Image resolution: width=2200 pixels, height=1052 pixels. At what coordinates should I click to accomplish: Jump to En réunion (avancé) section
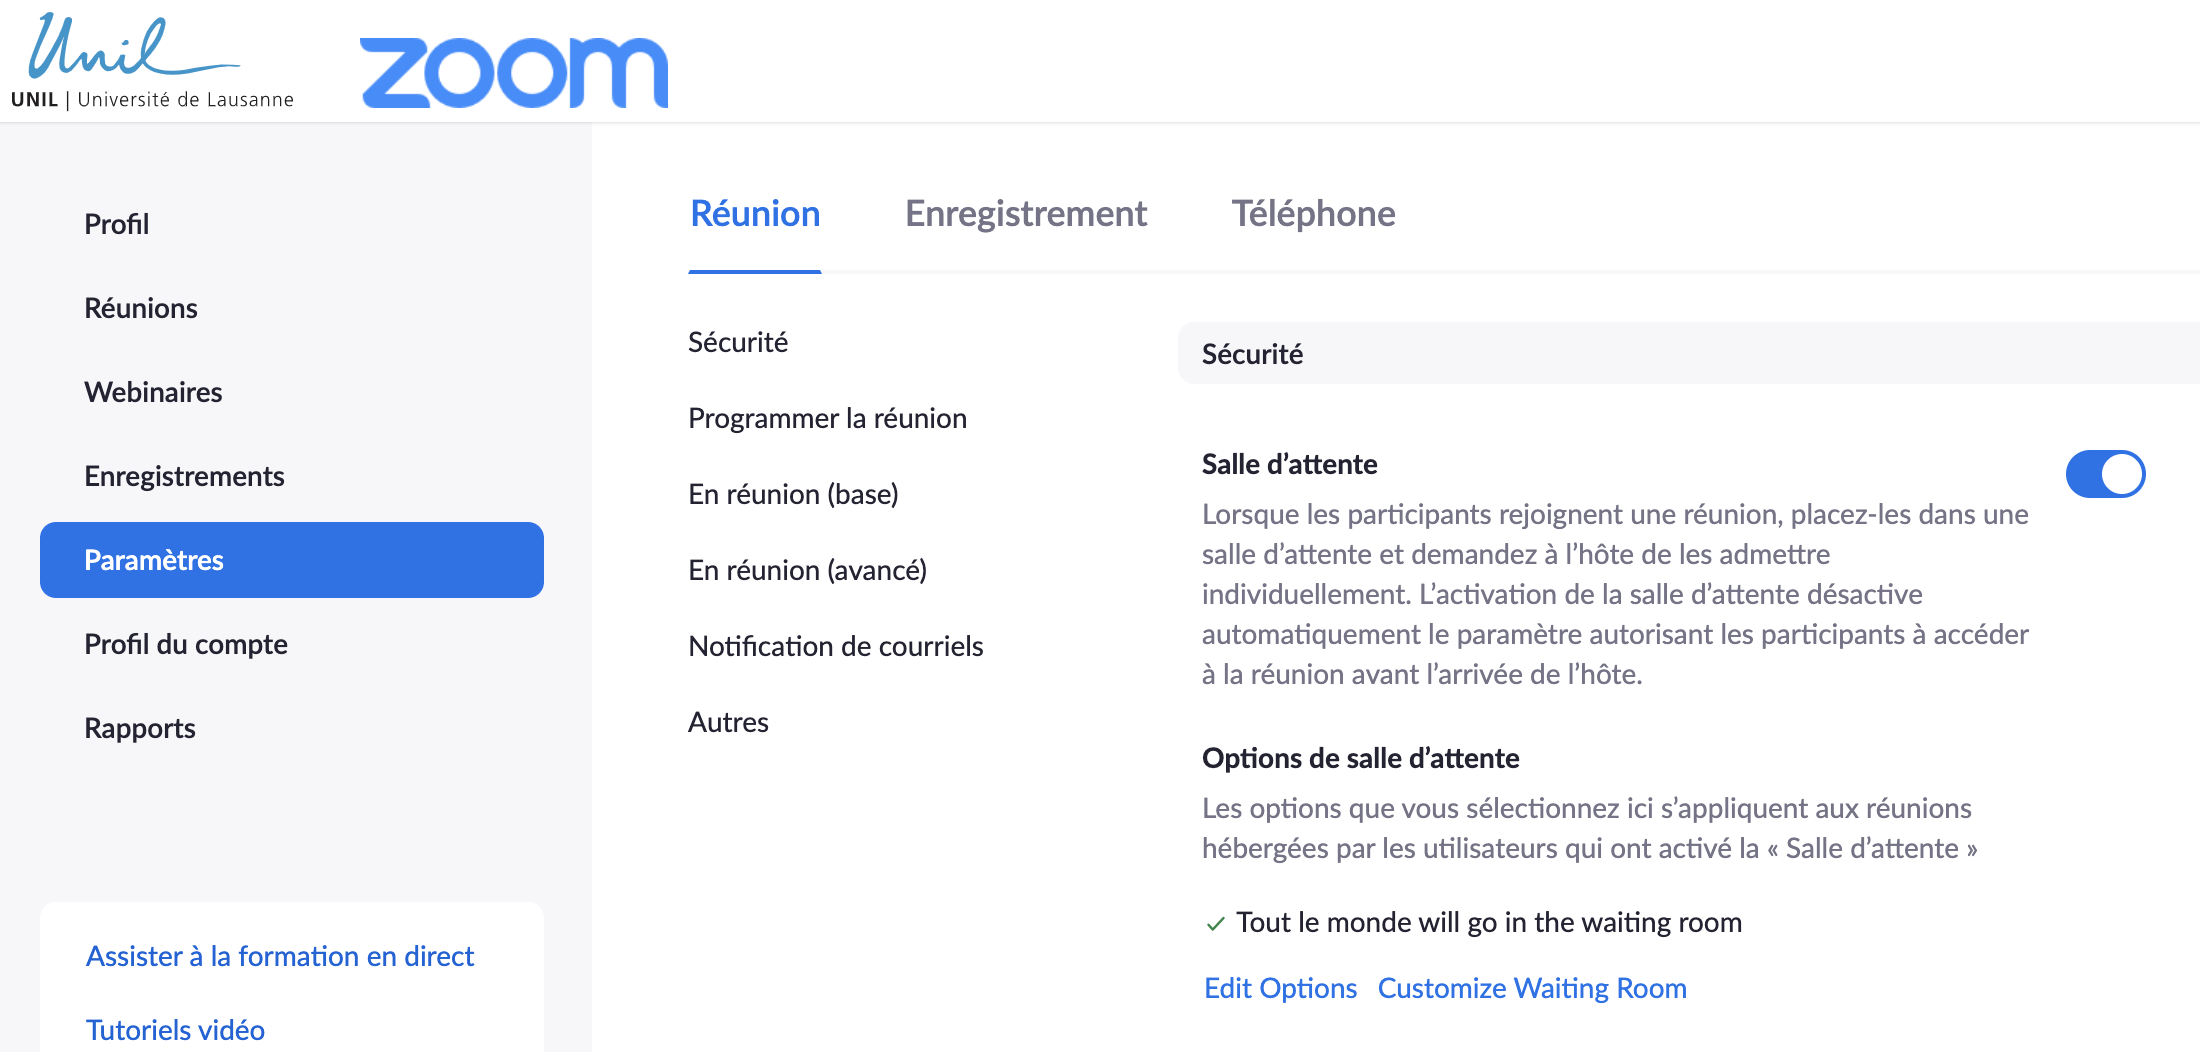[807, 570]
